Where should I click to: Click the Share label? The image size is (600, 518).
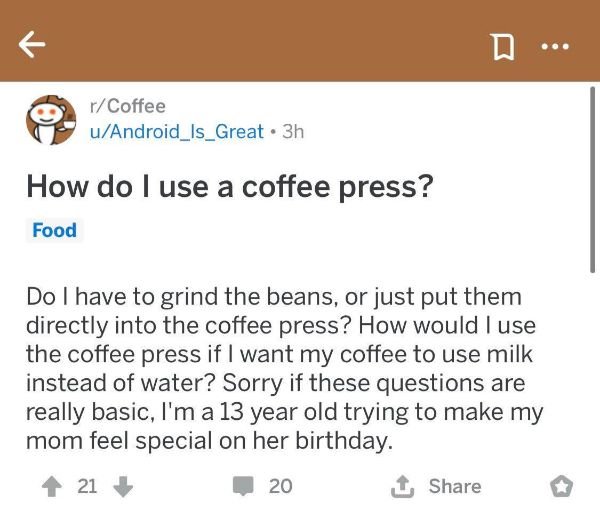(x=455, y=486)
